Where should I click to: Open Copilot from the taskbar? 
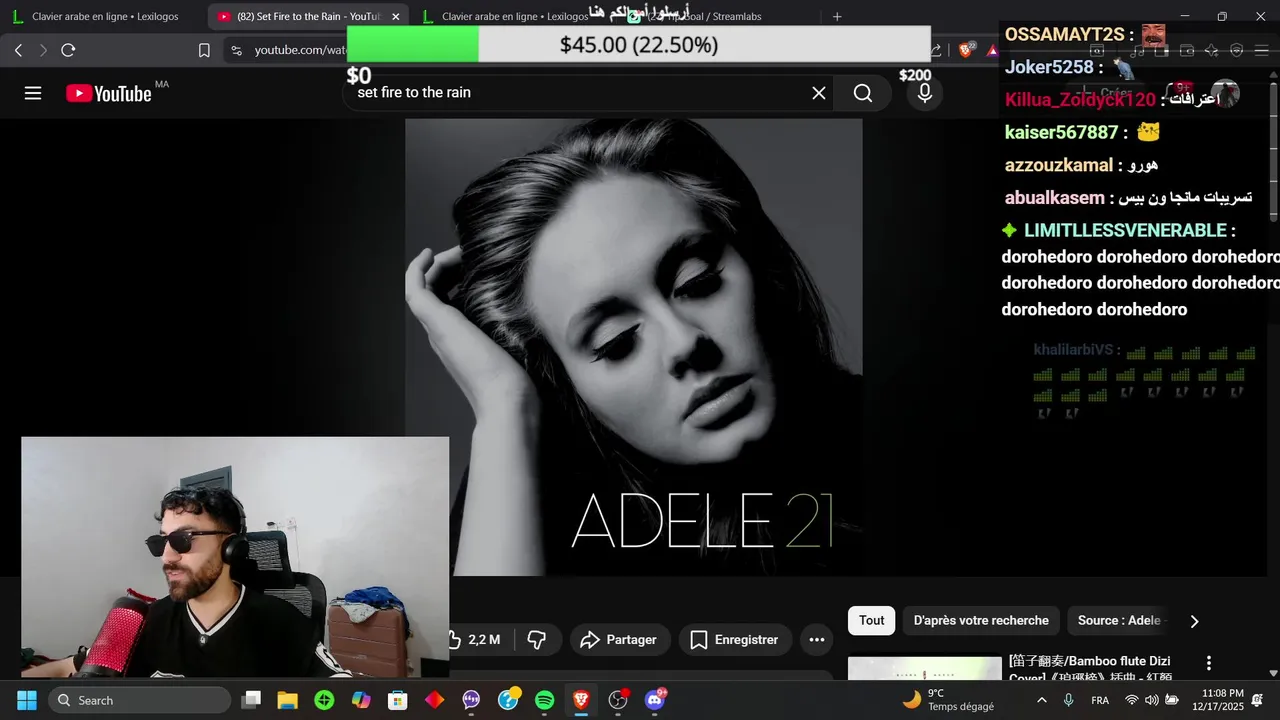[x=361, y=700]
